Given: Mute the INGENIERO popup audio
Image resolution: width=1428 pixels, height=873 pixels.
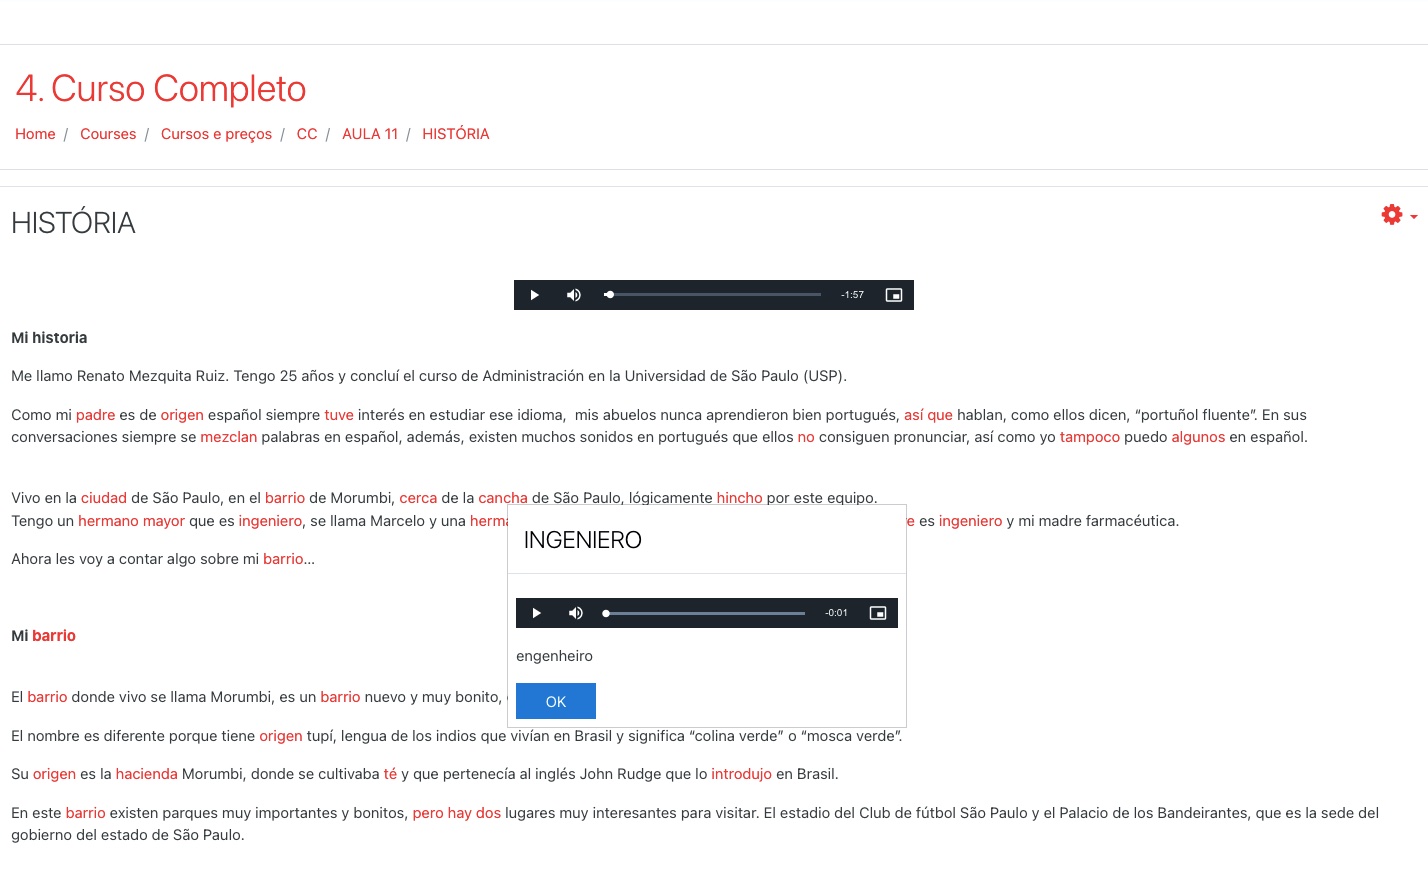Looking at the screenshot, I should point(576,613).
